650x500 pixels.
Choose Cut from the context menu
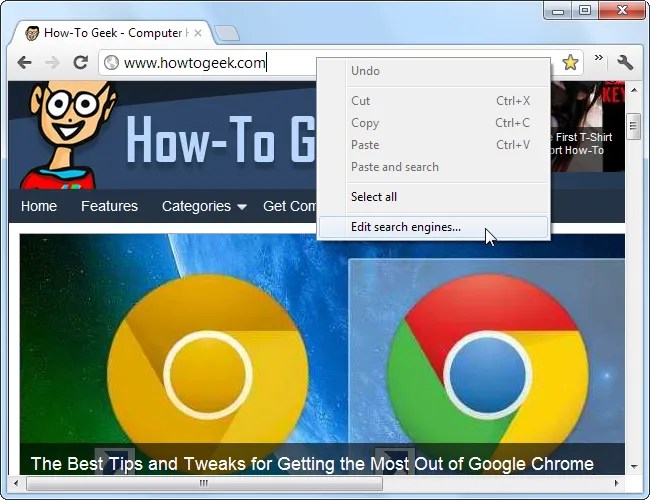point(434,101)
